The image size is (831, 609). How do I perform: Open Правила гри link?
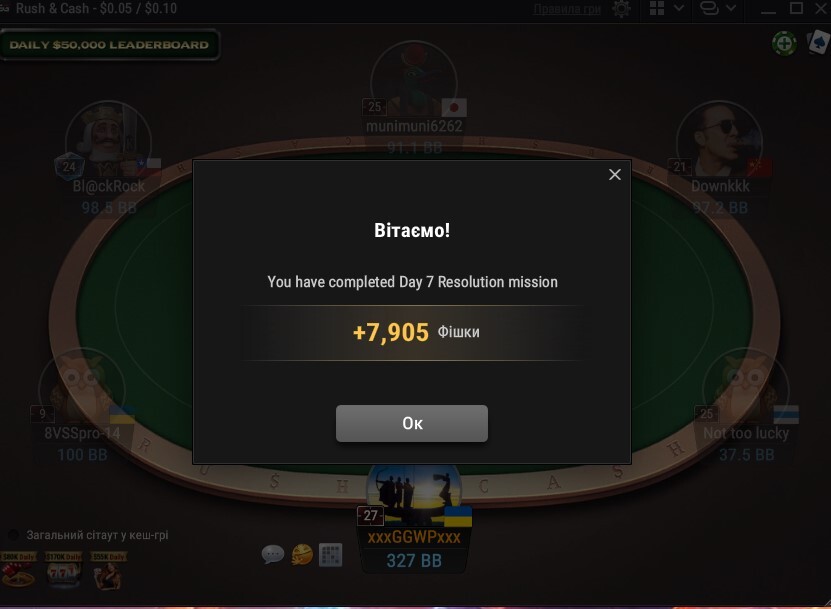(567, 9)
